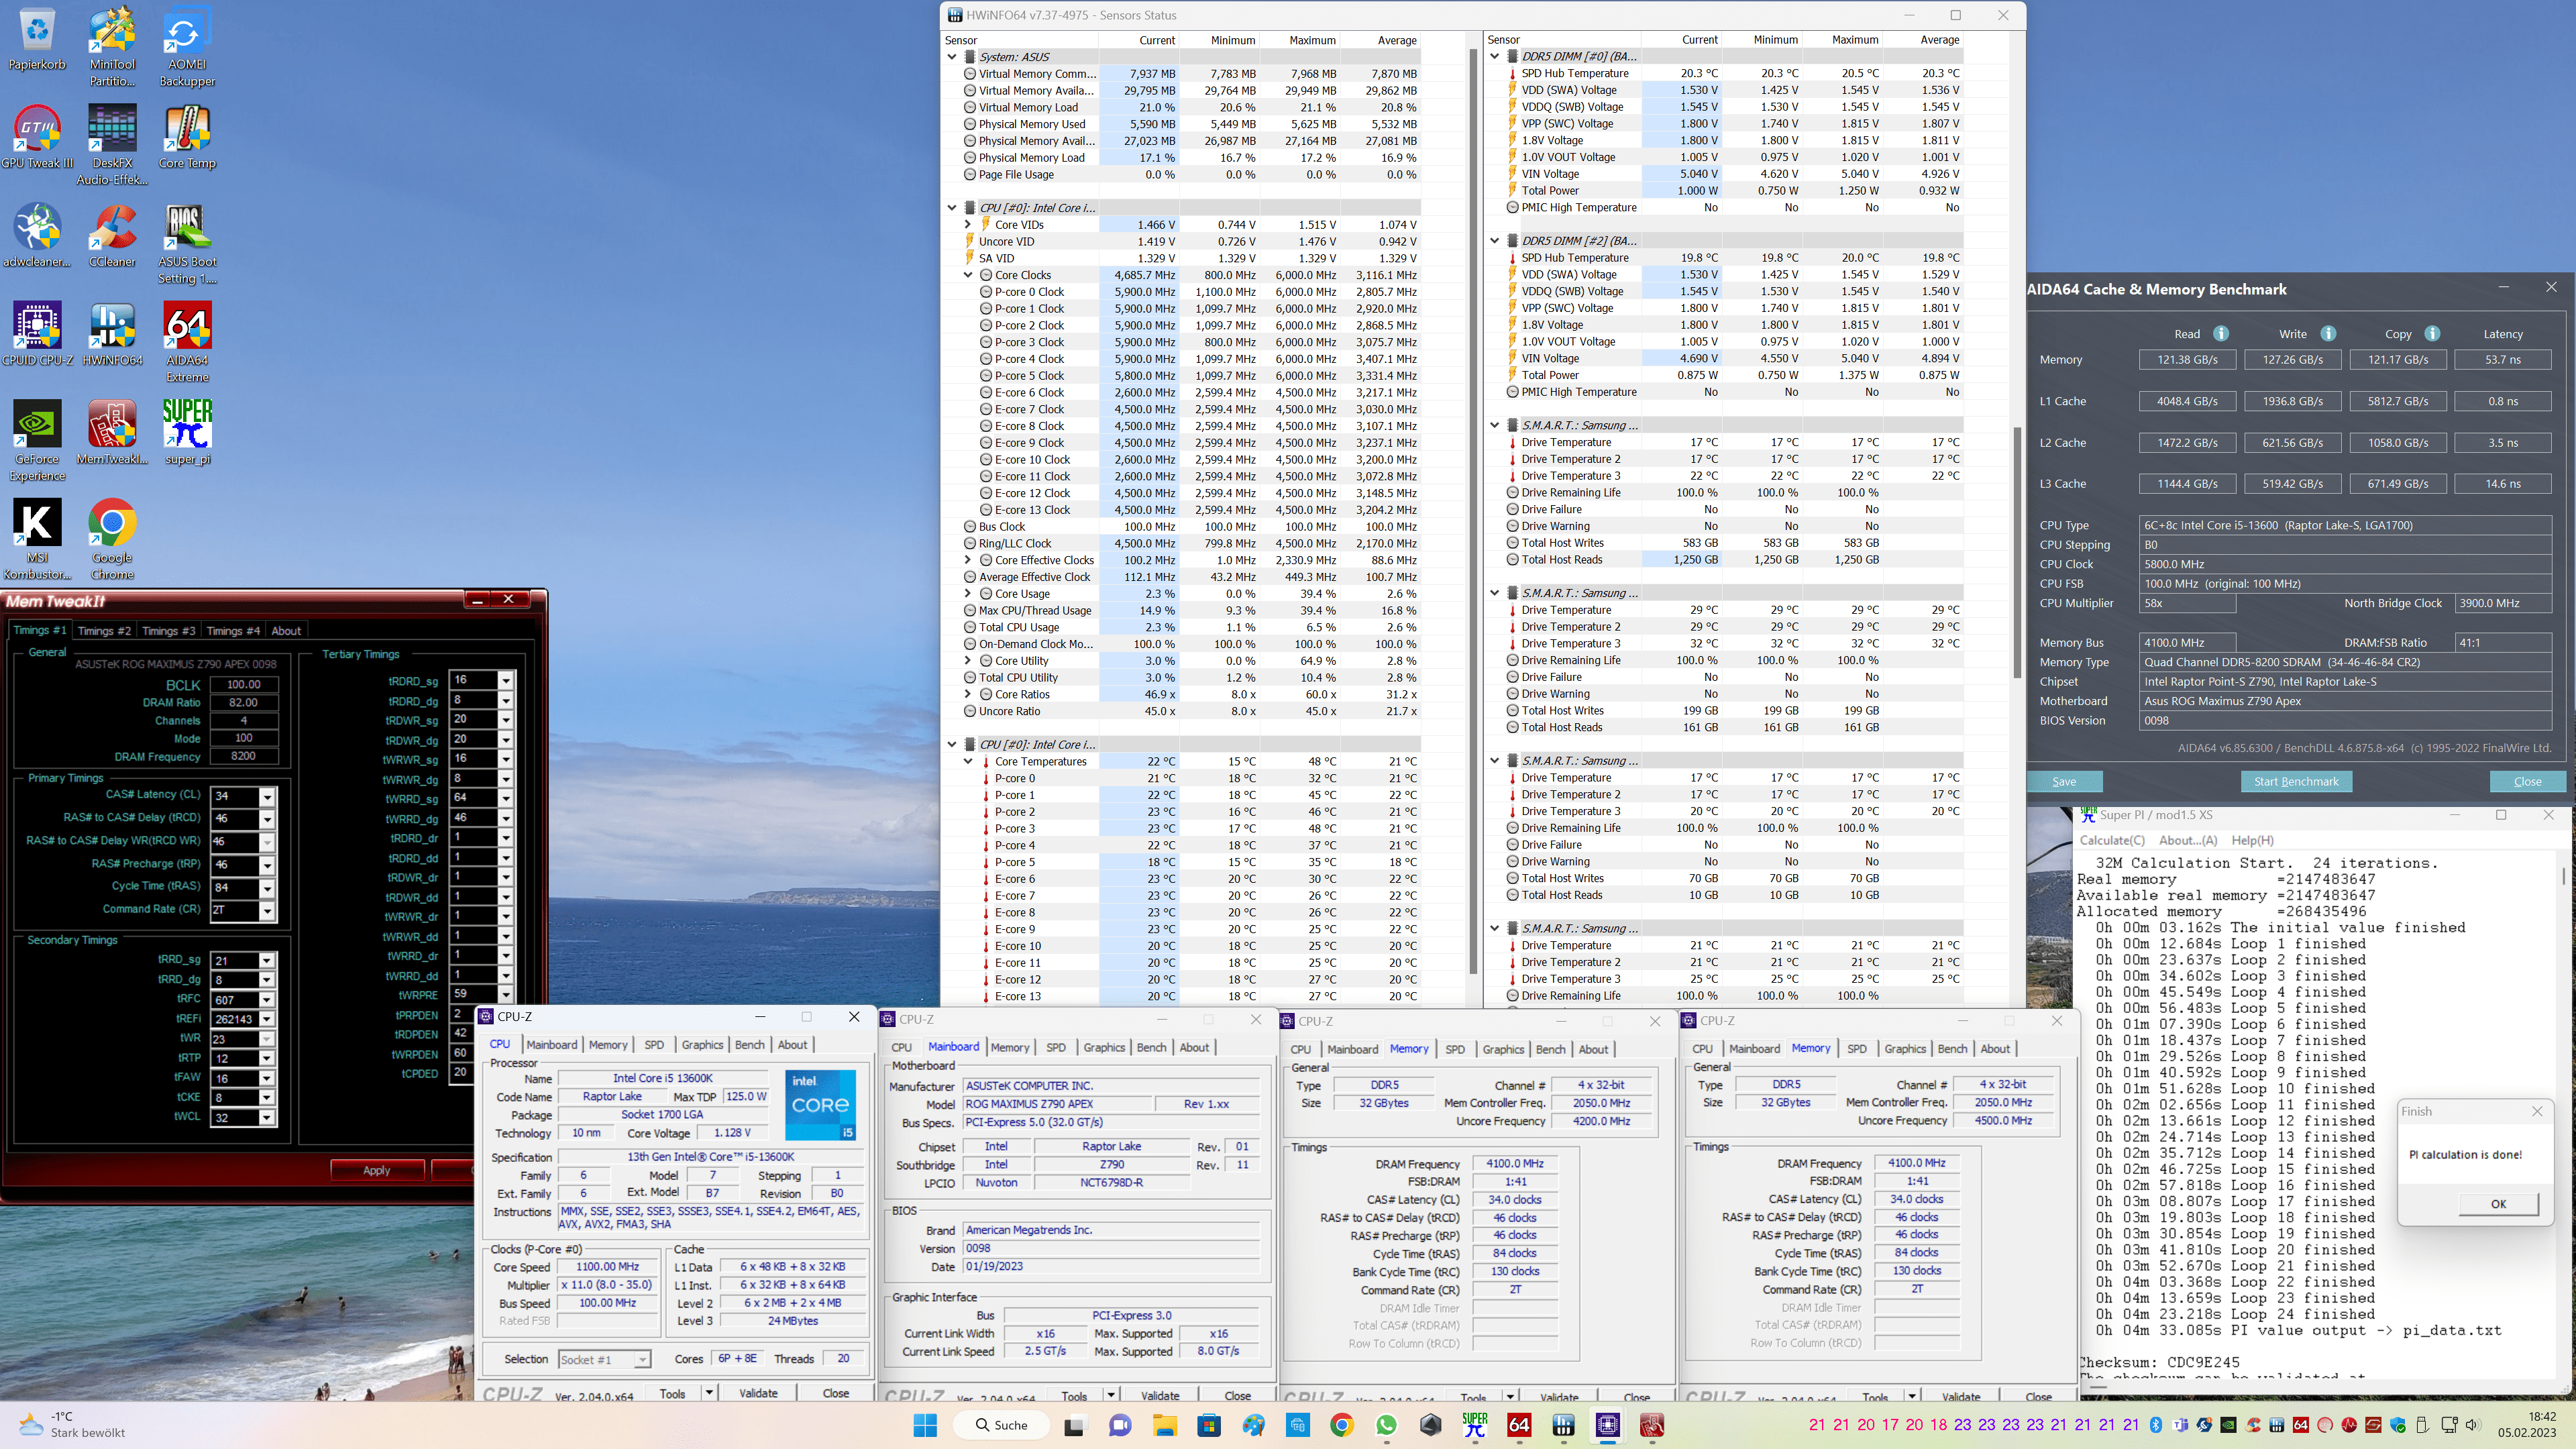This screenshot has width=2576, height=1449.
Task: Switch to Timings #2 tab in Mem TweakIt
Action: [x=104, y=631]
